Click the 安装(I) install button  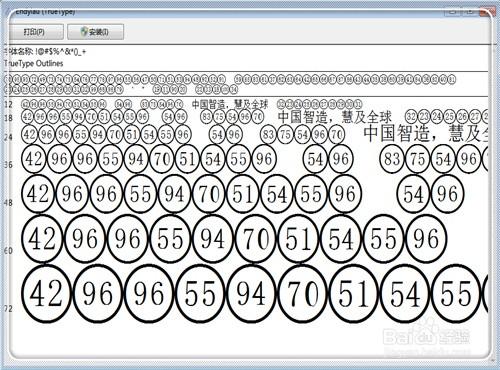pyautogui.click(x=95, y=32)
